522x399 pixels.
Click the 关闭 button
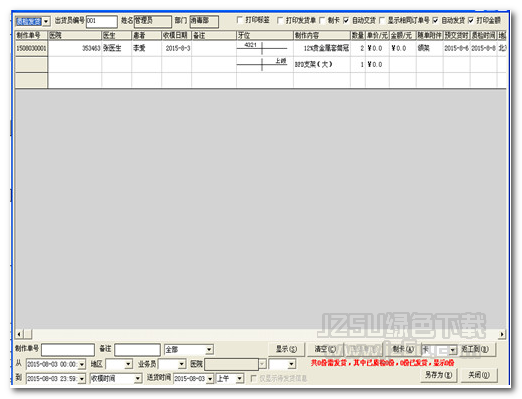coord(479,375)
